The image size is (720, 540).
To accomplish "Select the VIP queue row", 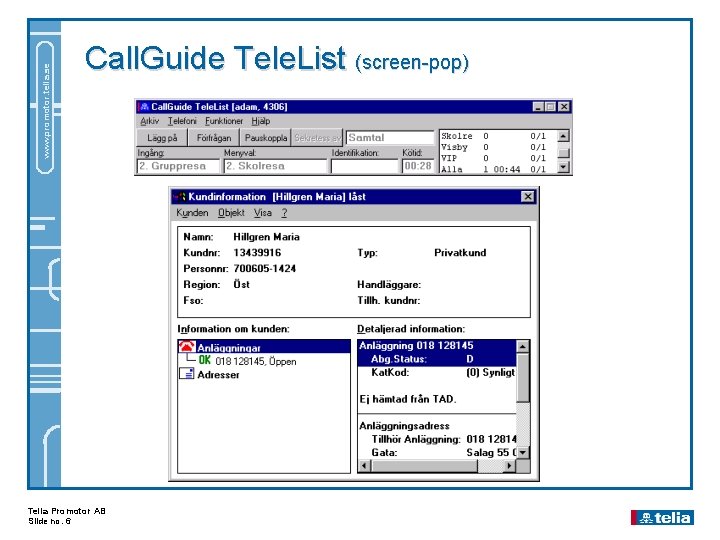I will (x=498, y=158).
